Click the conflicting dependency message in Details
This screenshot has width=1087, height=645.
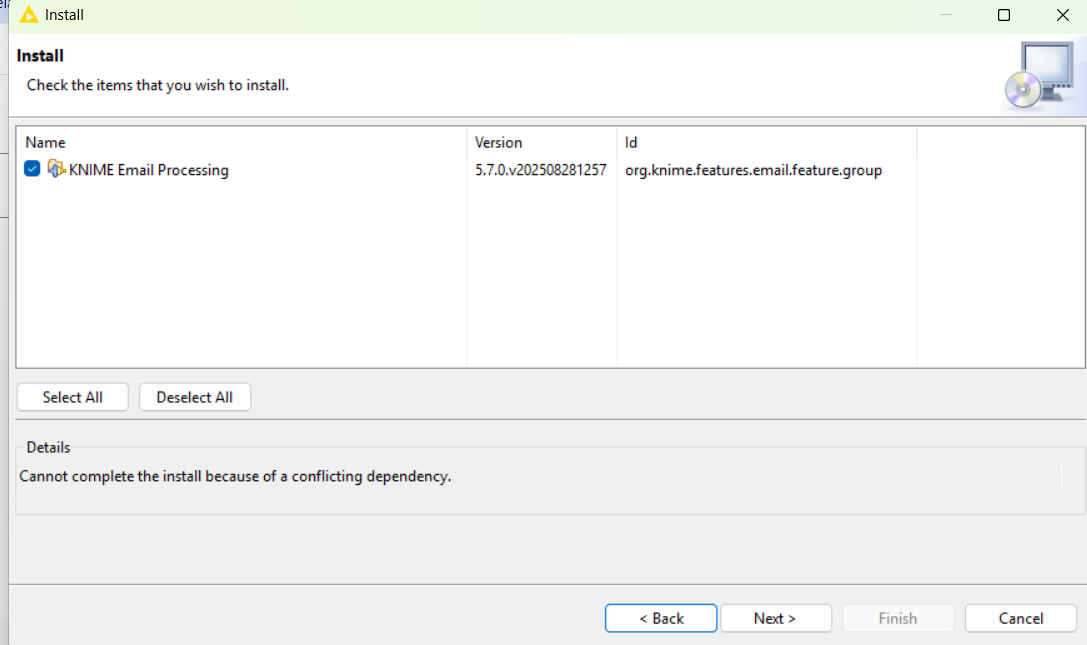[x=236, y=476]
